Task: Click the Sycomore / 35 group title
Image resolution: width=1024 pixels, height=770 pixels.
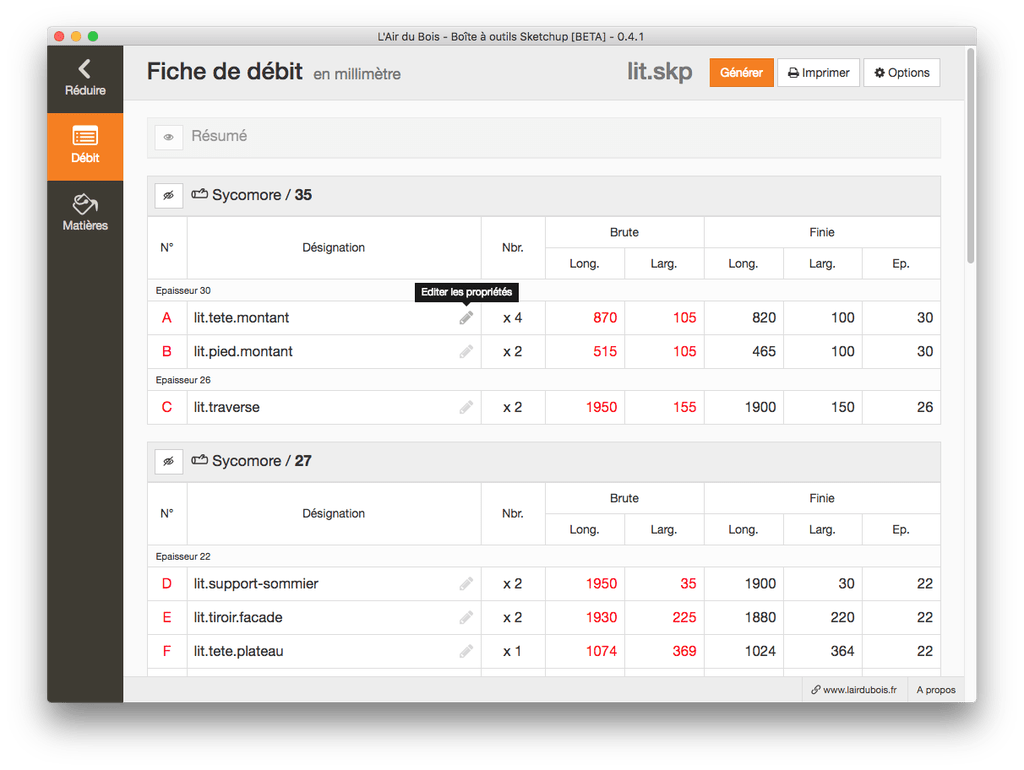Action: (x=262, y=195)
